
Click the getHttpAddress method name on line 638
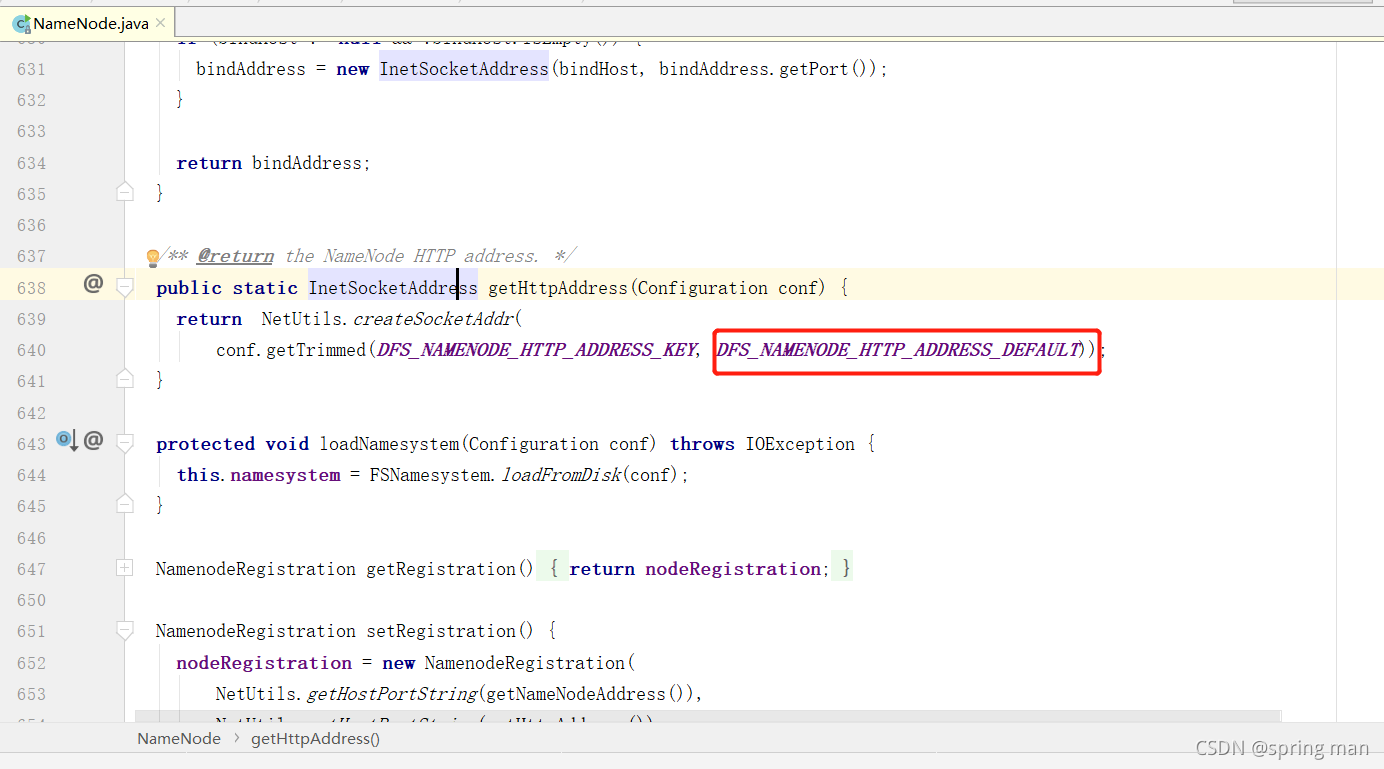pyautogui.click(x=557, y=288)
